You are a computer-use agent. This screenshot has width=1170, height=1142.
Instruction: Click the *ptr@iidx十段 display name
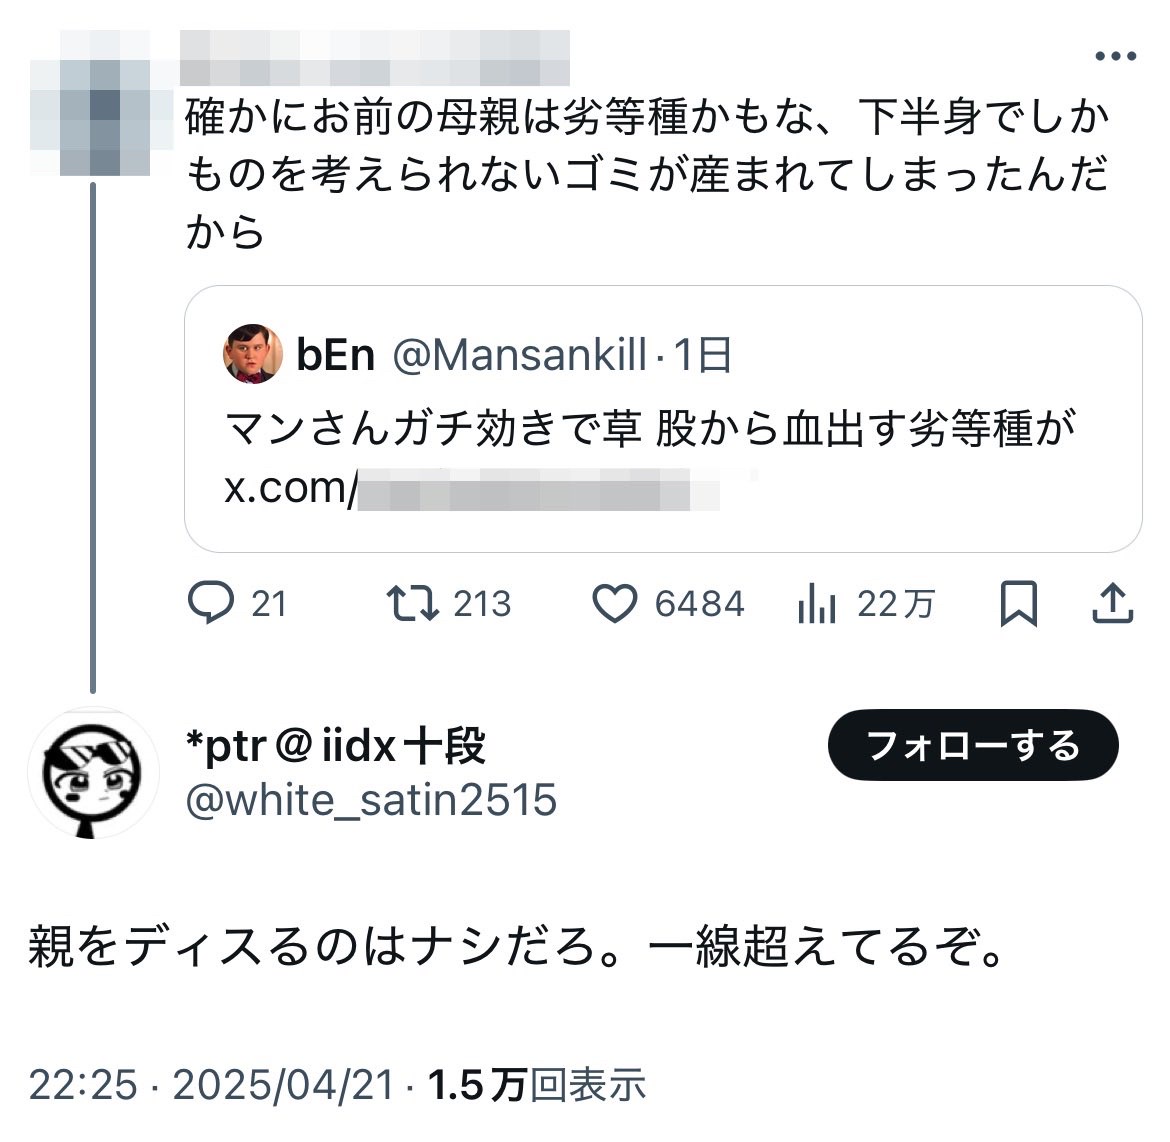click(337, 746)
